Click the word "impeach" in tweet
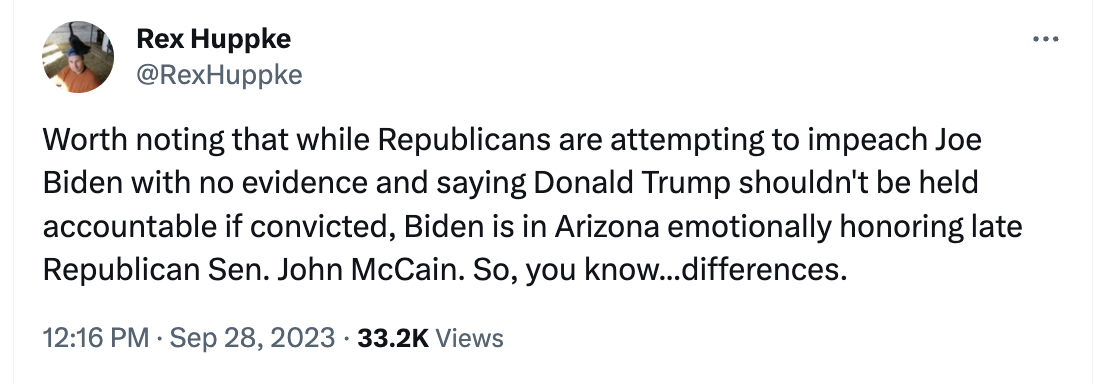Viewport: 1112px width, 384px height. coord(856,141)
